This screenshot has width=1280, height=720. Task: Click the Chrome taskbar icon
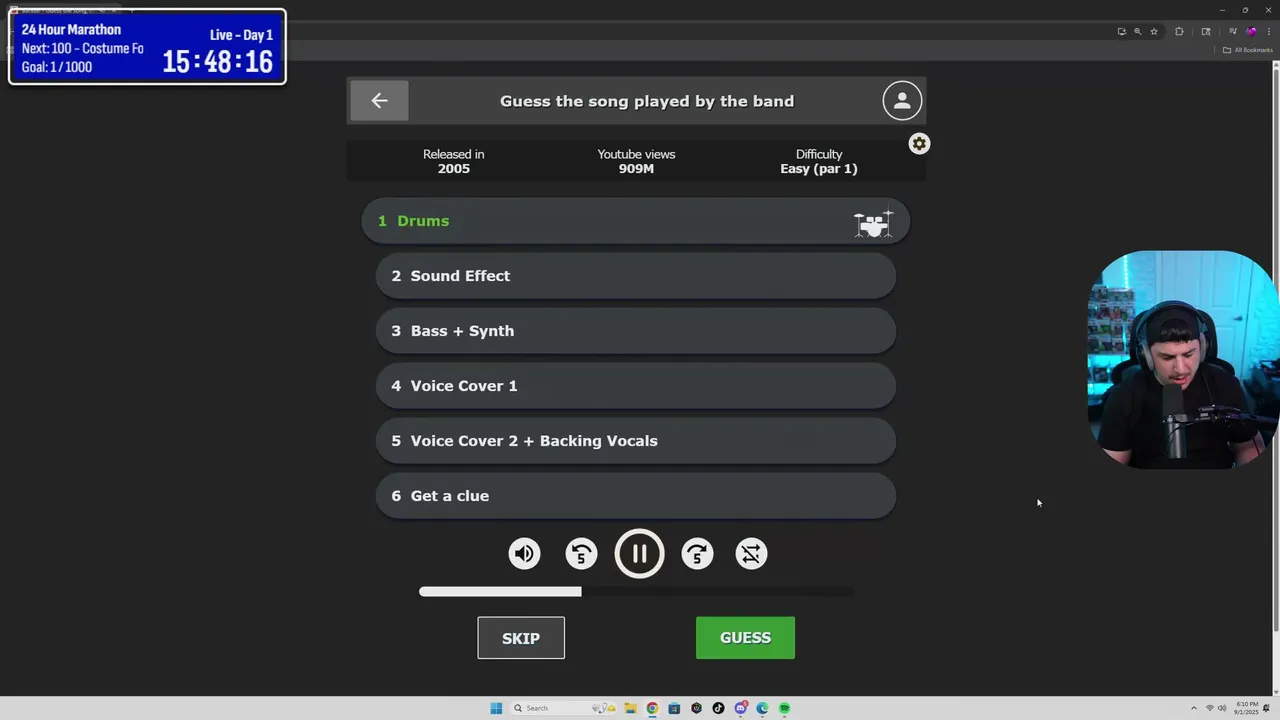coord(652,708)
